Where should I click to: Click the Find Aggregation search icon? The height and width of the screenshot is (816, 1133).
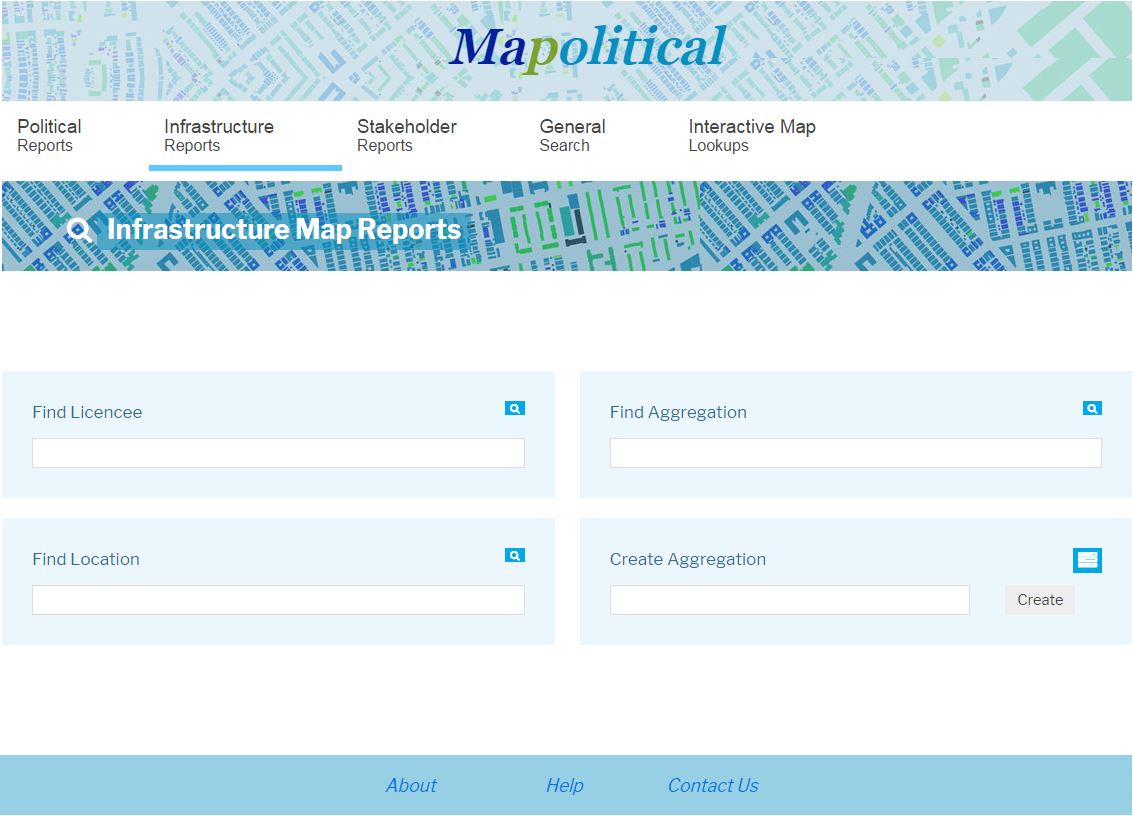coord(1091,408)
